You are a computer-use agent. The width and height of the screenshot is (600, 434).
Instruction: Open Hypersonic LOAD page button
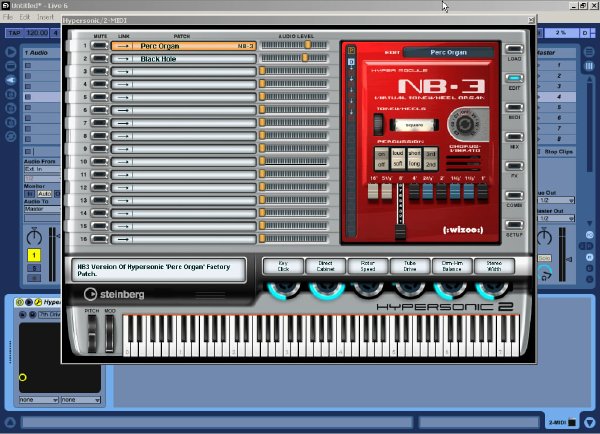tap(514, 49)
